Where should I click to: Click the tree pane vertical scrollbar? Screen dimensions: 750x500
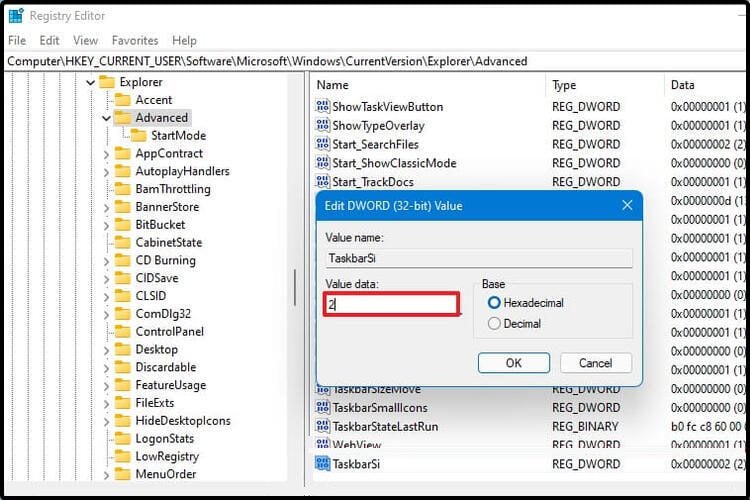point(295,287)
